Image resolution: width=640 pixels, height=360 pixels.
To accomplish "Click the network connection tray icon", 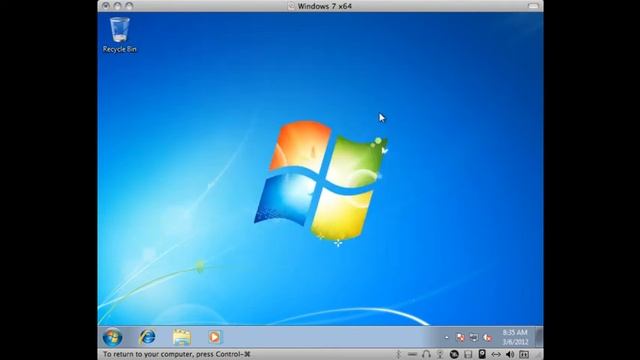I will [474, 338].
